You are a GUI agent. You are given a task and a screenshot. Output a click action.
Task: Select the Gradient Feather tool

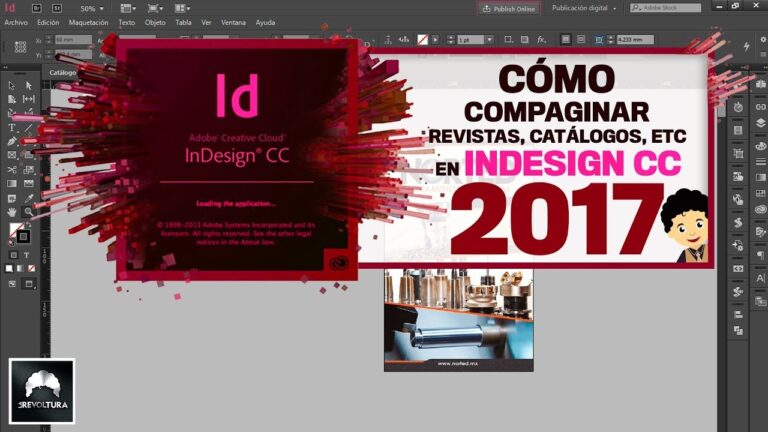coord(28,184)
